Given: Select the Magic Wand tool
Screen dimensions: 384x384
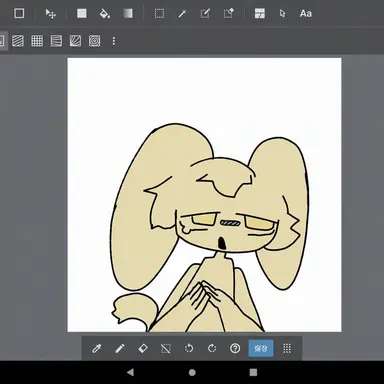Looking at the screenshot, I should pos(182,14).
